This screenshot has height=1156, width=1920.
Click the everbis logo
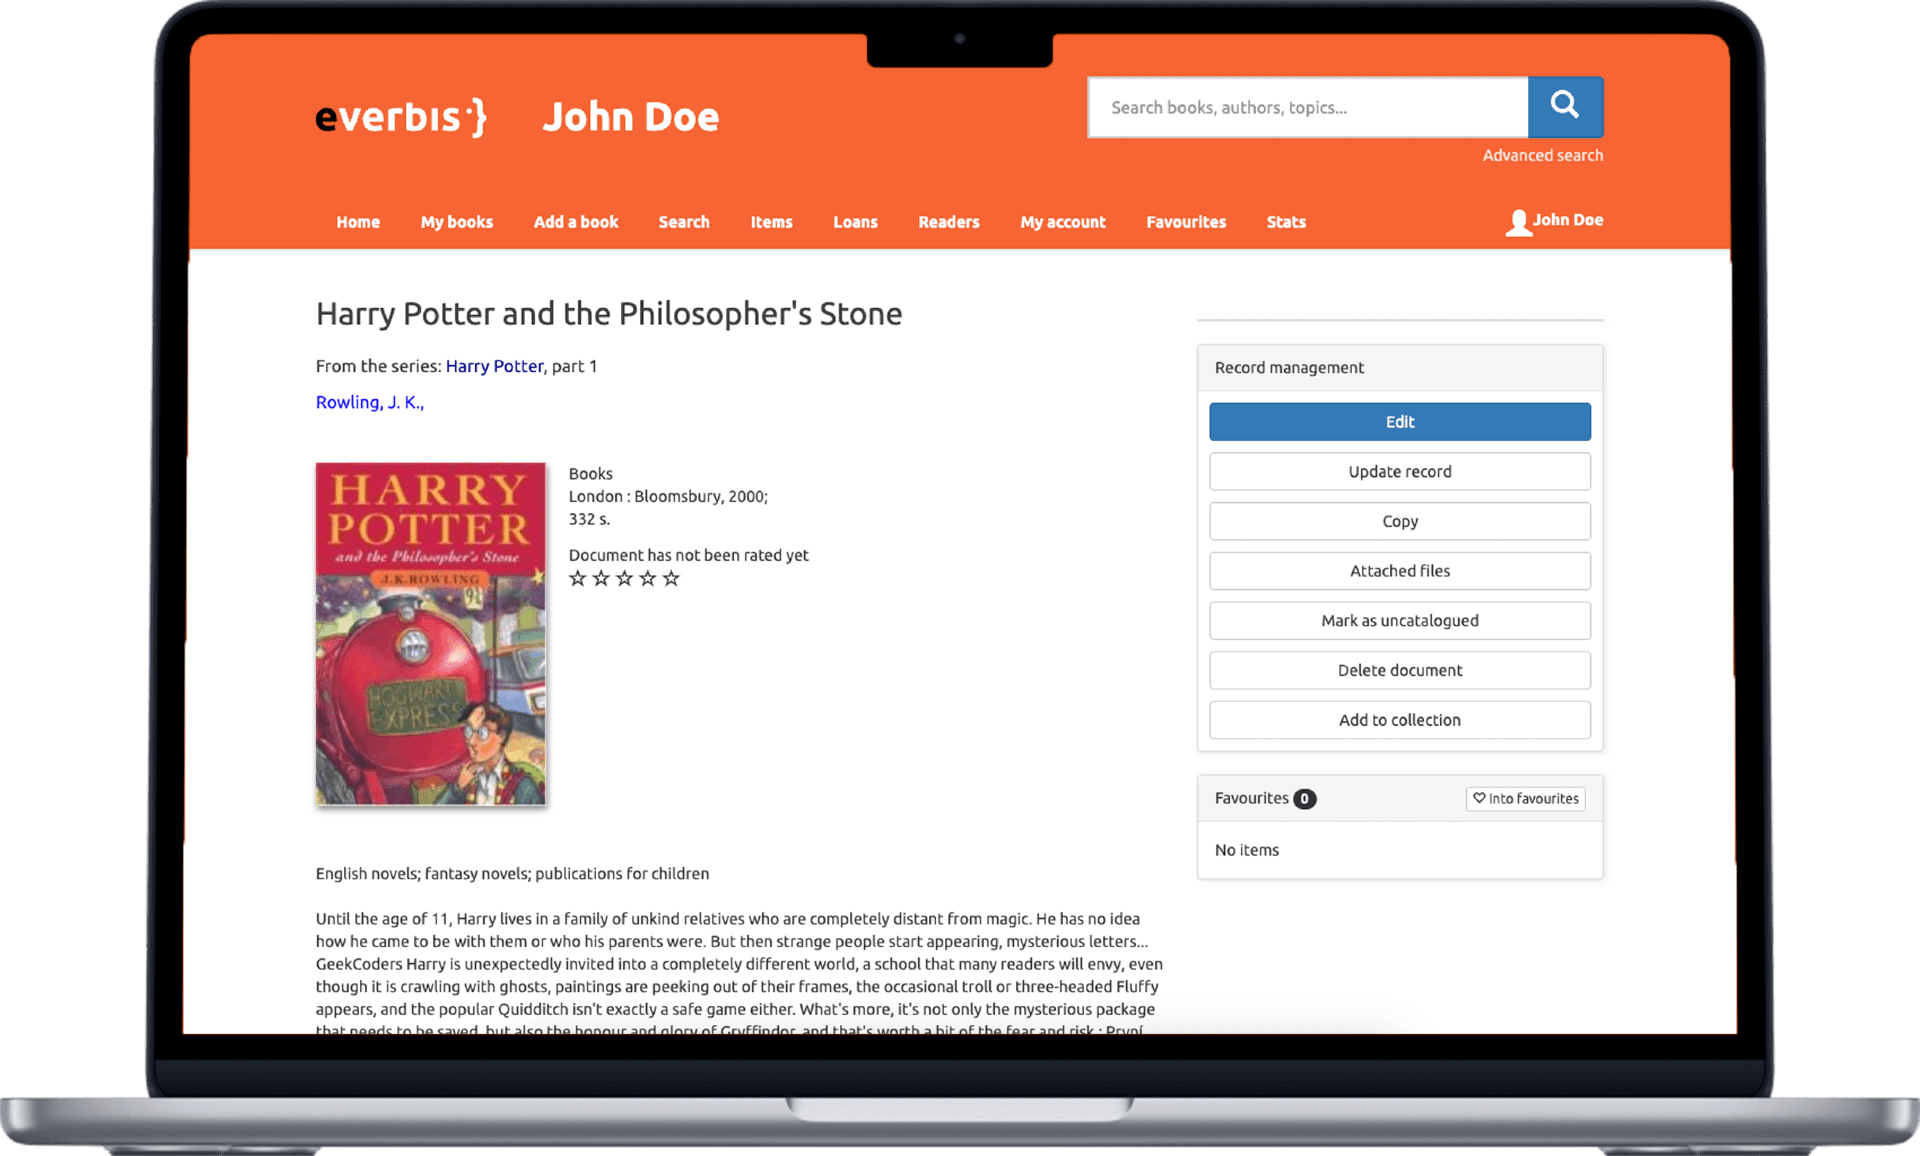(x=401, y=117)
